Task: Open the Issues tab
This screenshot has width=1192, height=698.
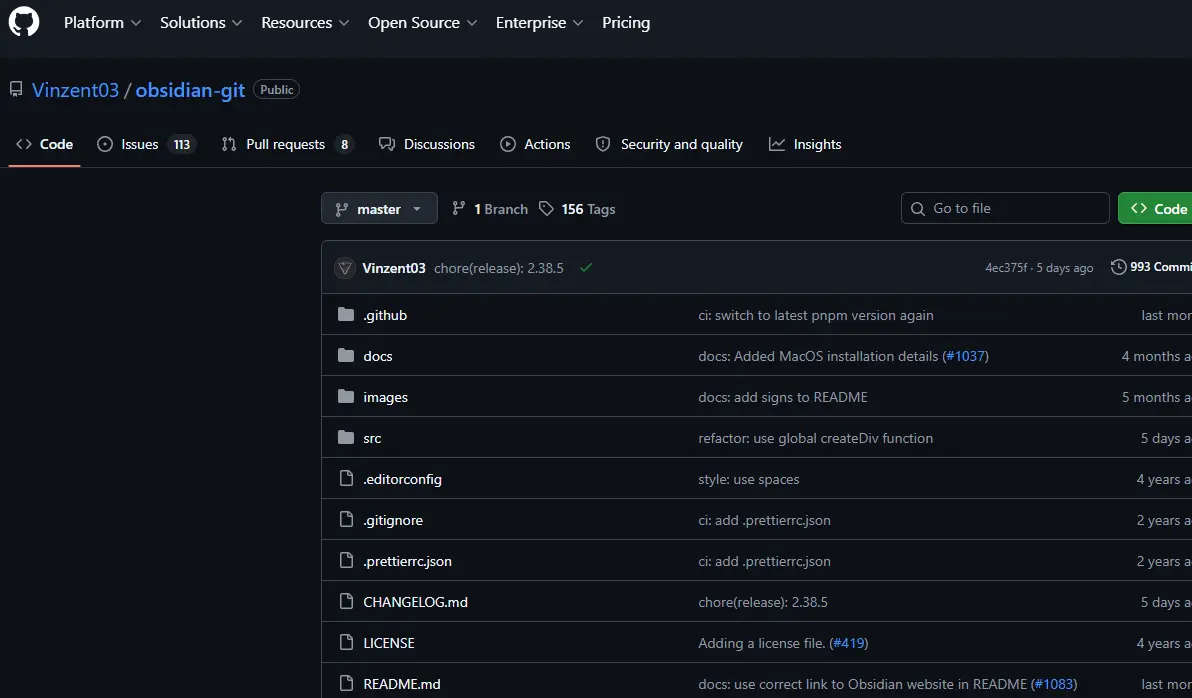Action: pyautogui.click(x=146, y=144)
